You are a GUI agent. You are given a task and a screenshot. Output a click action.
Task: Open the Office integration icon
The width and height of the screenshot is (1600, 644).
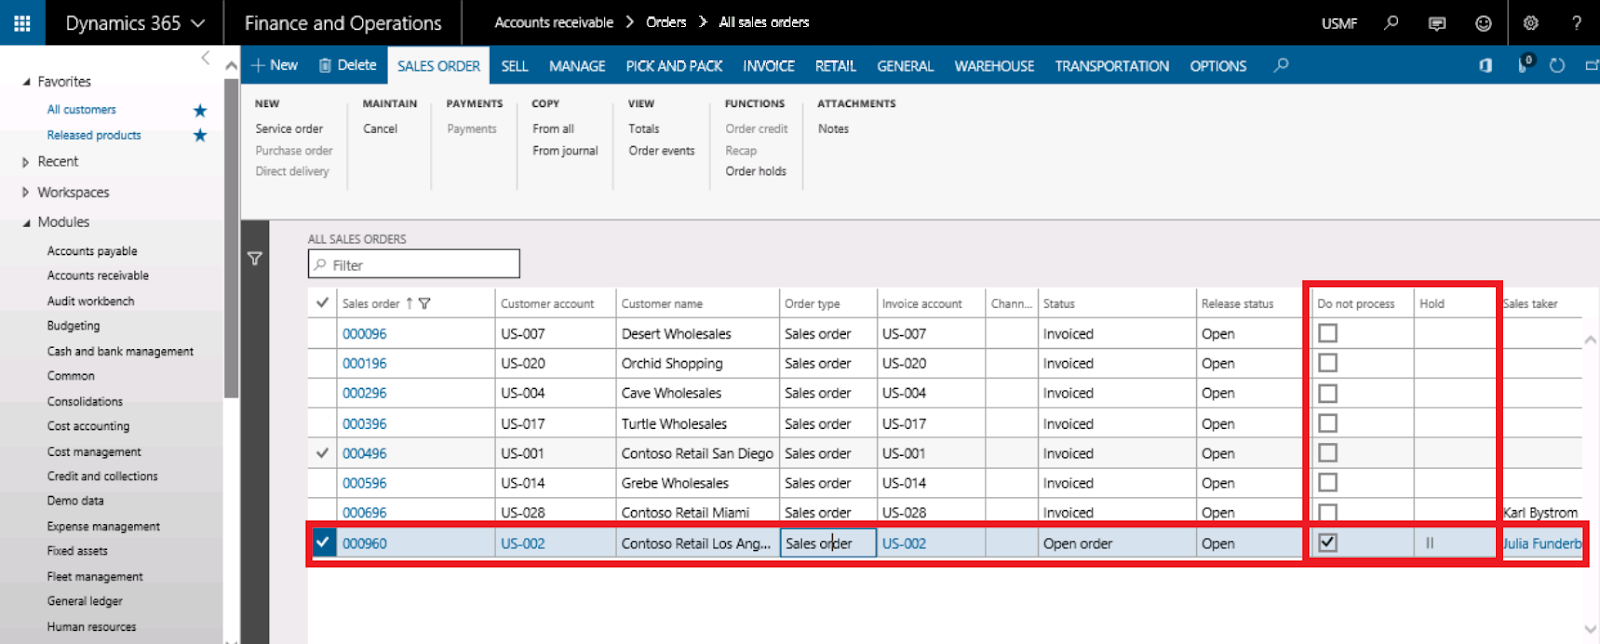pos(1486,65)
